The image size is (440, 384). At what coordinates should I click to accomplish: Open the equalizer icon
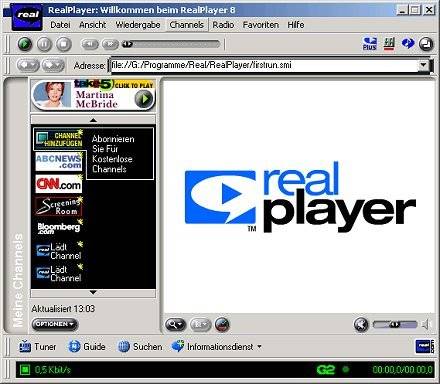point(389,44)
